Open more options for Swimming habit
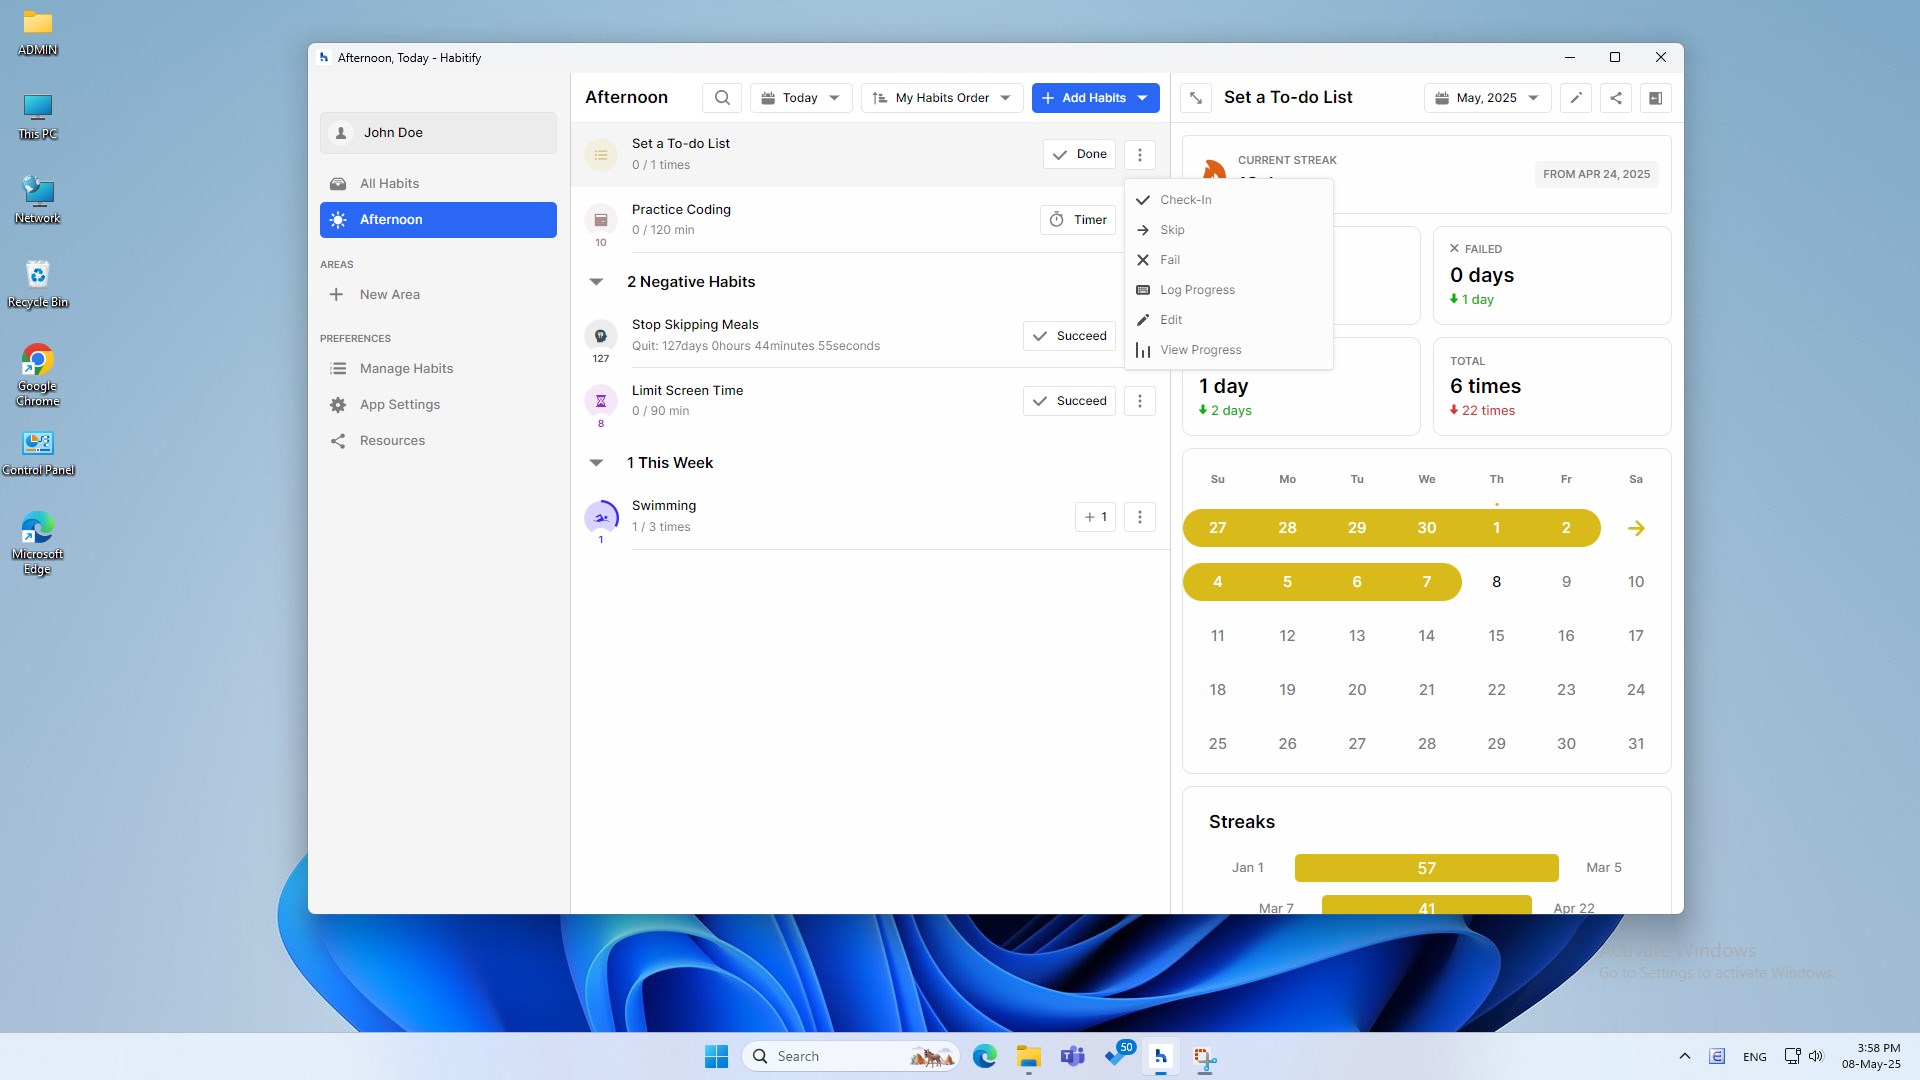The width and height of the screenshot is (1920, 1080). (1140, 517)
